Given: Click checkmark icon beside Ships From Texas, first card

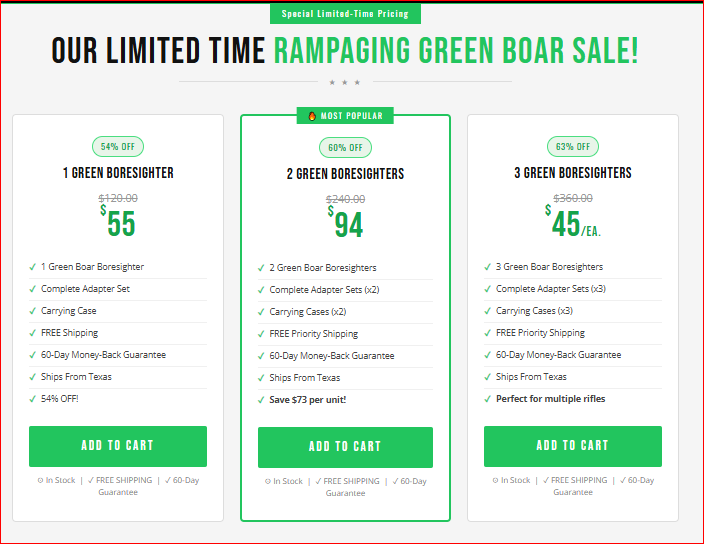Looking at the screenshot, I should pos(32,377).
